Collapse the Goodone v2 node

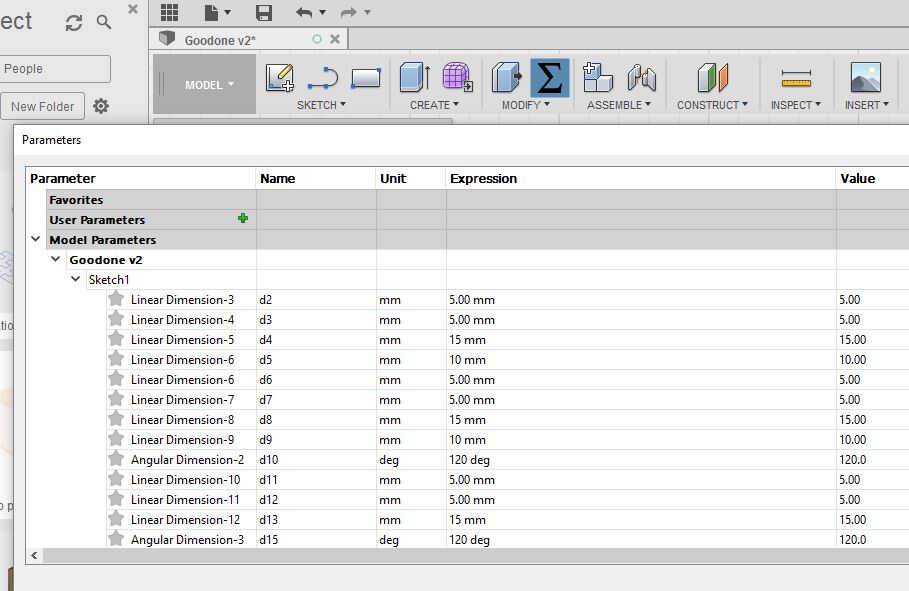tap(56, 259)
